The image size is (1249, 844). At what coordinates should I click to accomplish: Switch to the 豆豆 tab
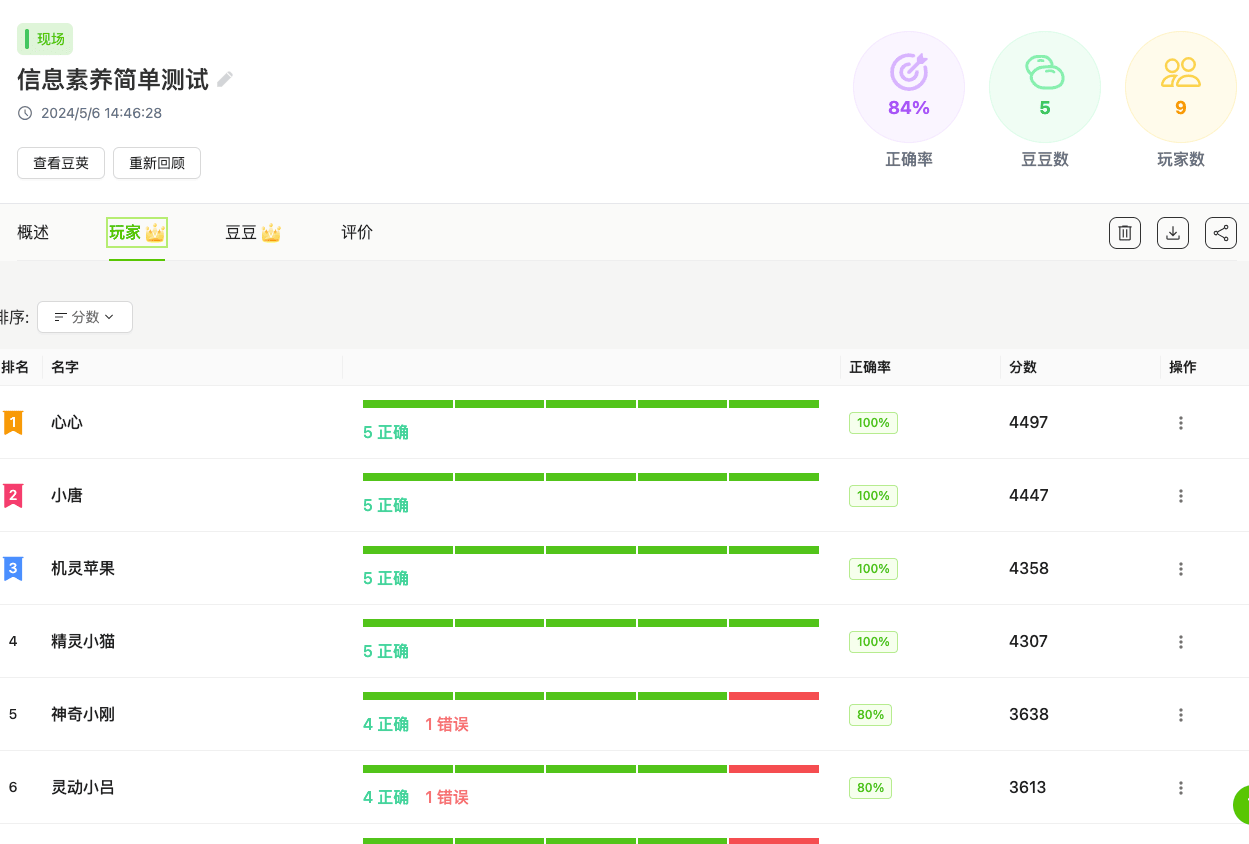[x=253, y=233]
